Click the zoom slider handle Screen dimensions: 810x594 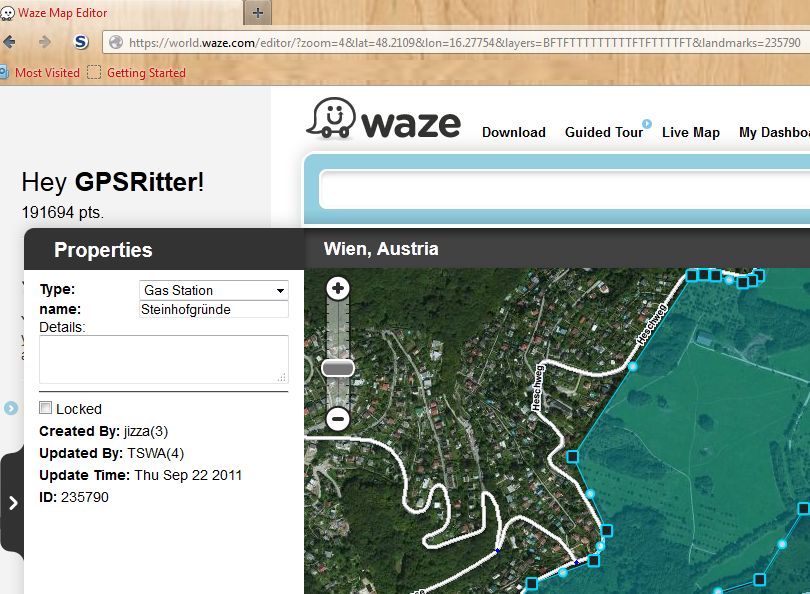[338, 368]
